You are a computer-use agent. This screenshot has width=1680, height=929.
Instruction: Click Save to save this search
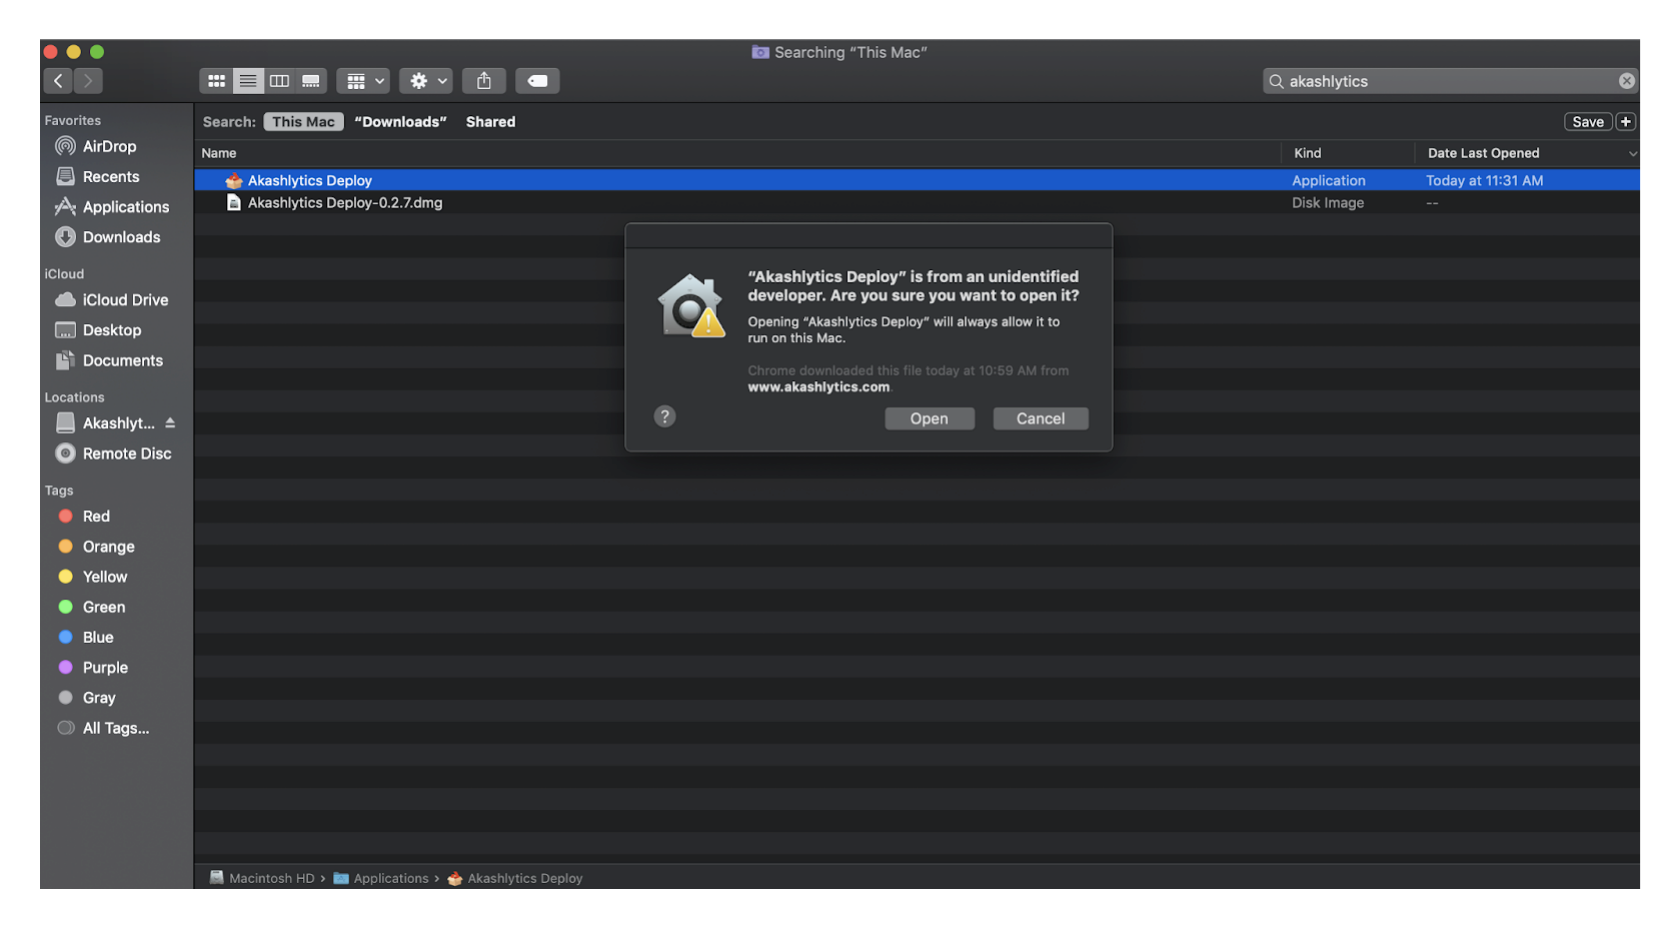pyautogui.click(x=1587, y=122)
